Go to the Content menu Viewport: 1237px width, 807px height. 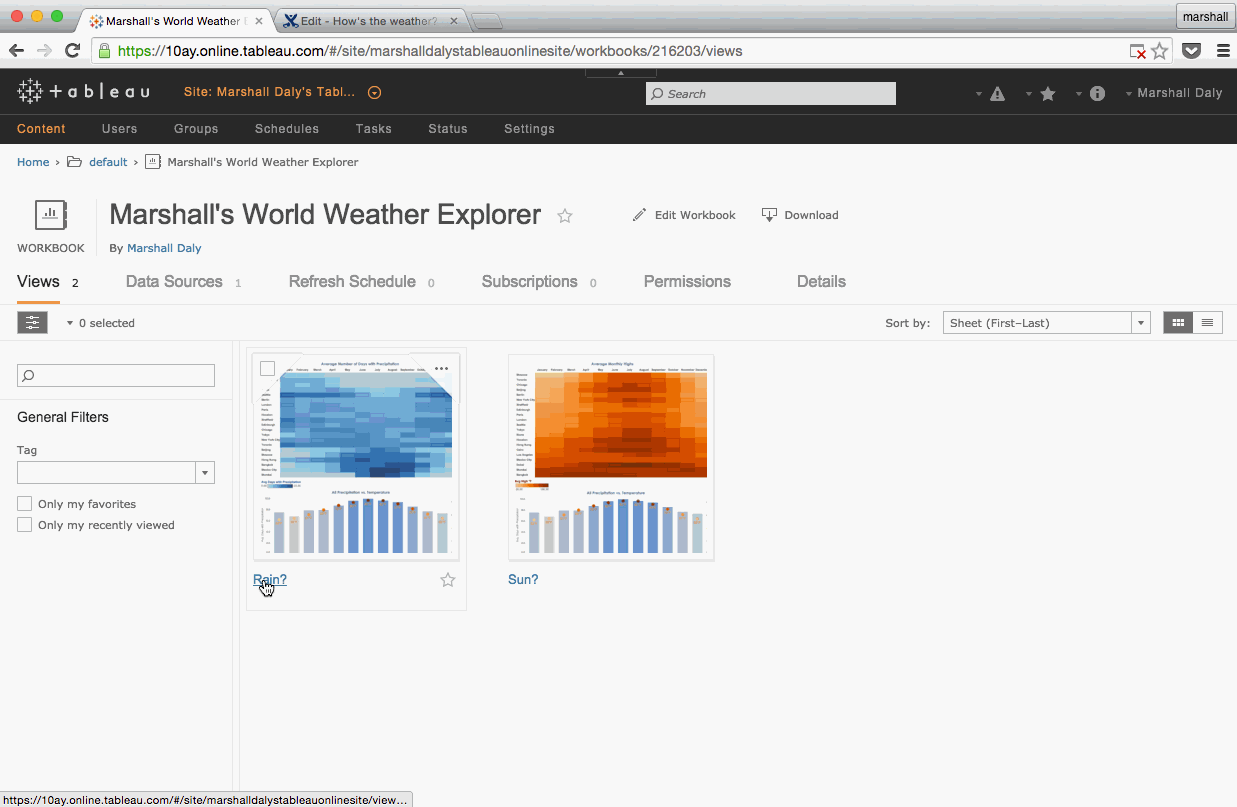pyautogui.click(x=41, y=129)
